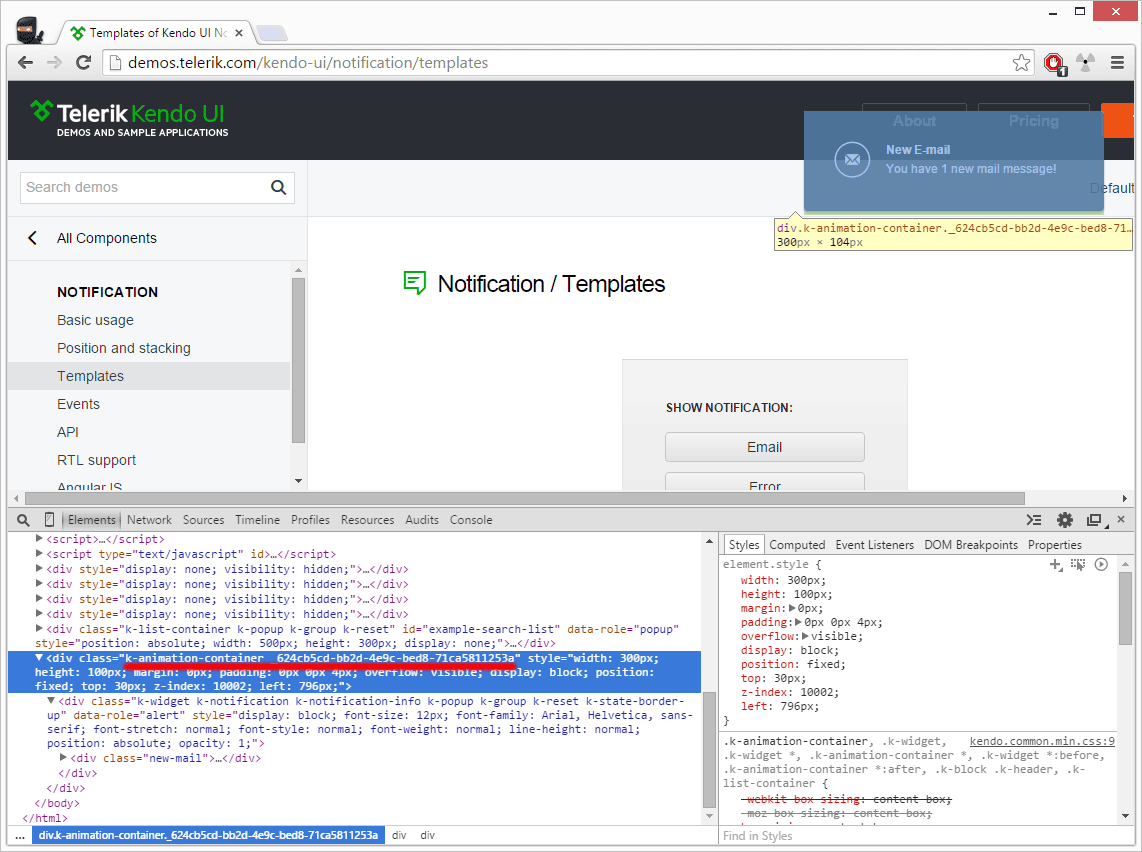The width and height of the screenshot is (1142, 852).
Task: Open the Profiles tab
Action: pos(310,520)
